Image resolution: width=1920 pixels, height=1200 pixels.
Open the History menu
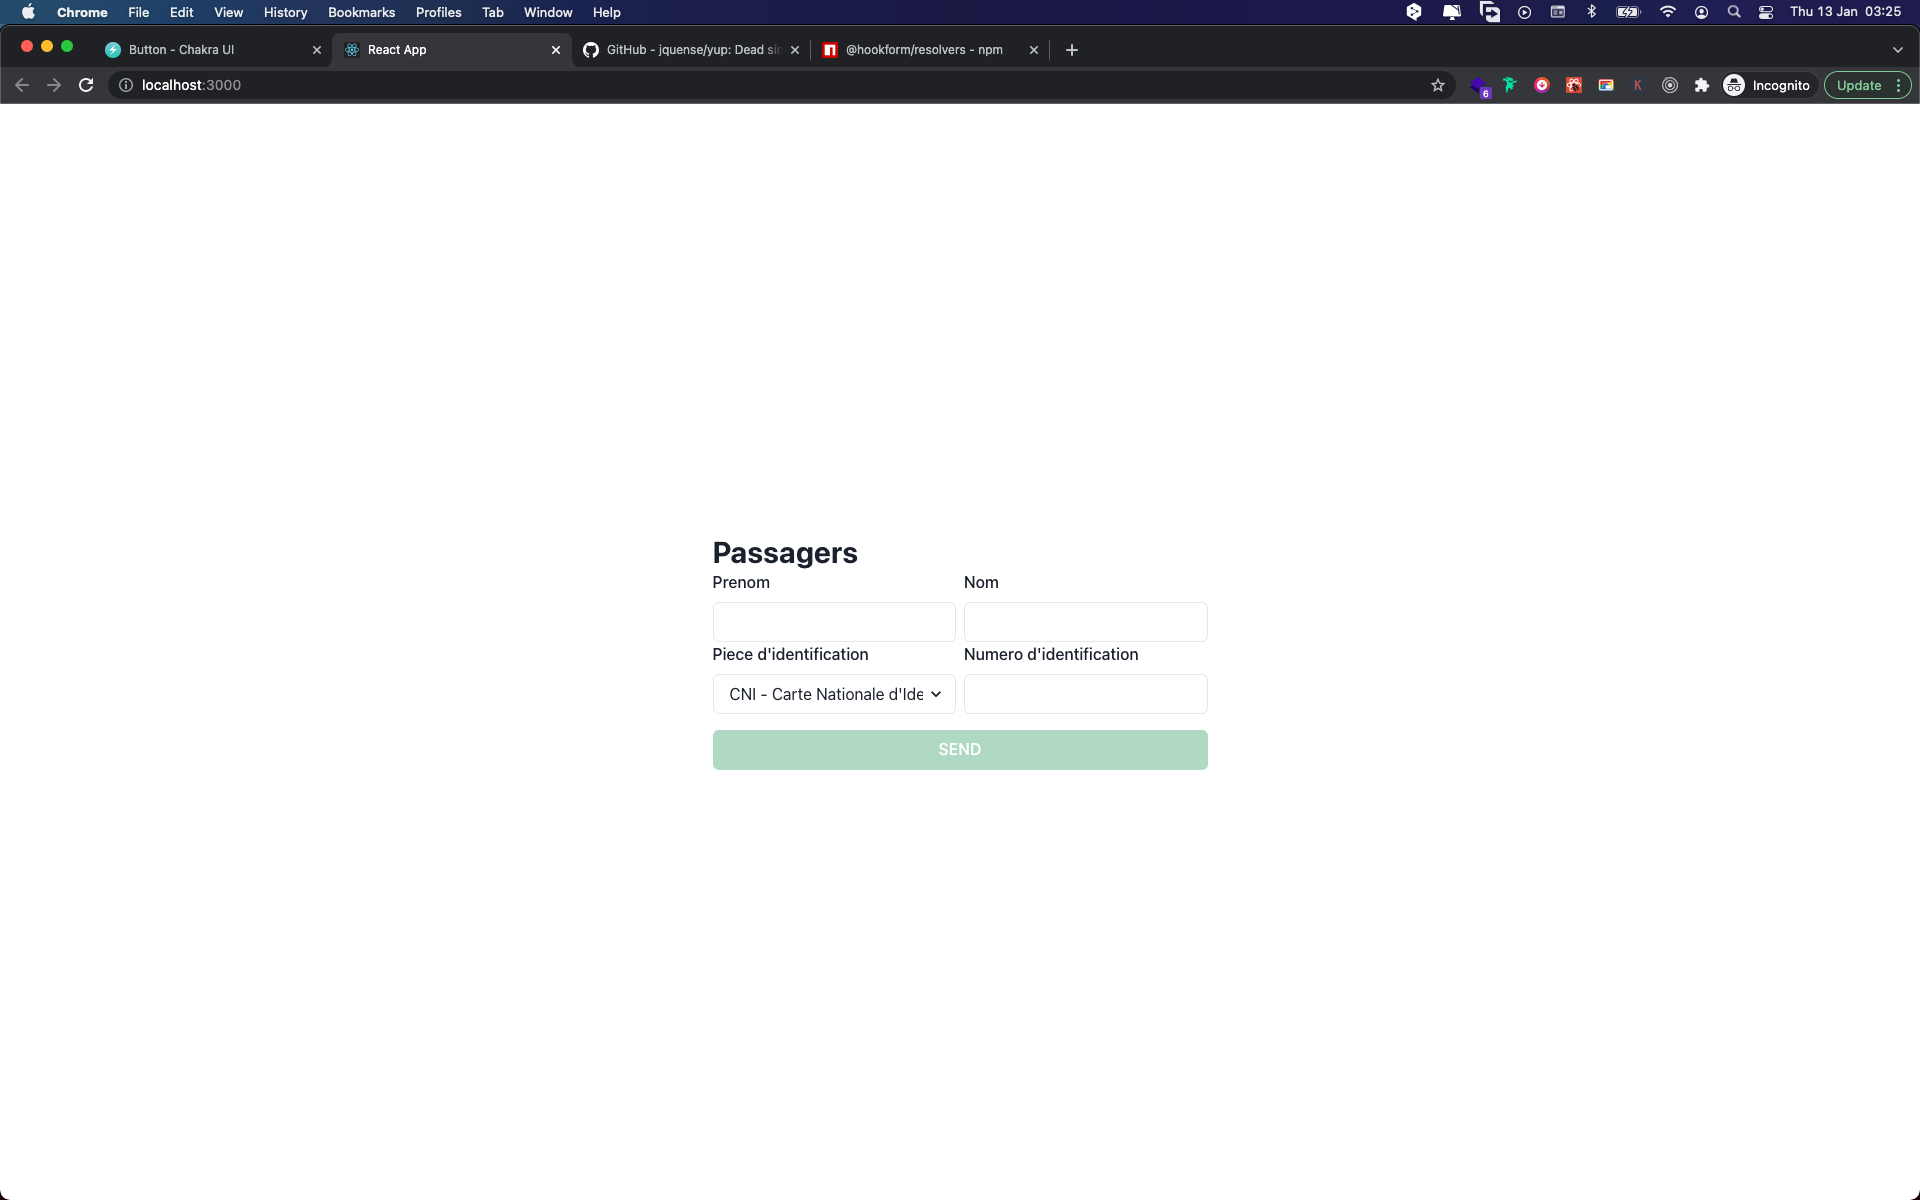click(283, 12)
